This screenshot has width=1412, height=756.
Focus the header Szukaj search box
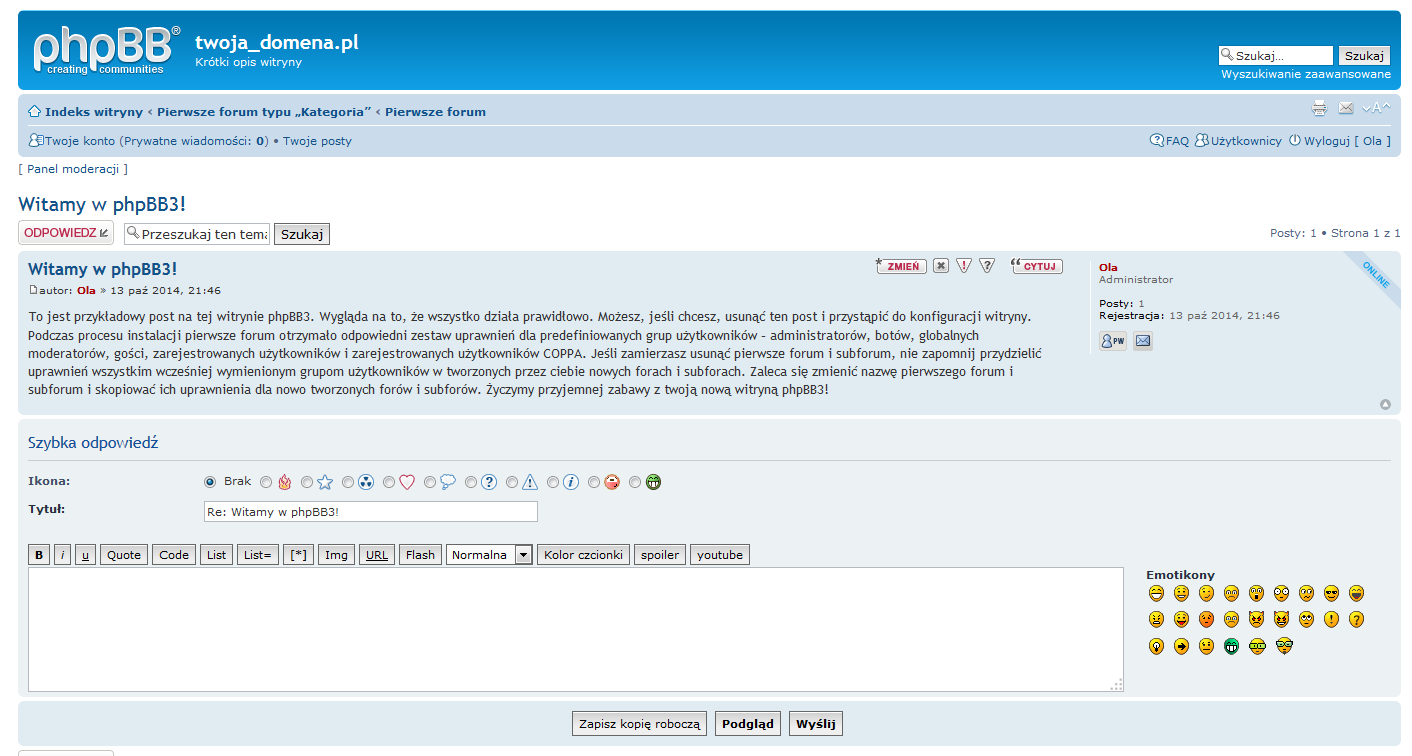[1276, 56]
